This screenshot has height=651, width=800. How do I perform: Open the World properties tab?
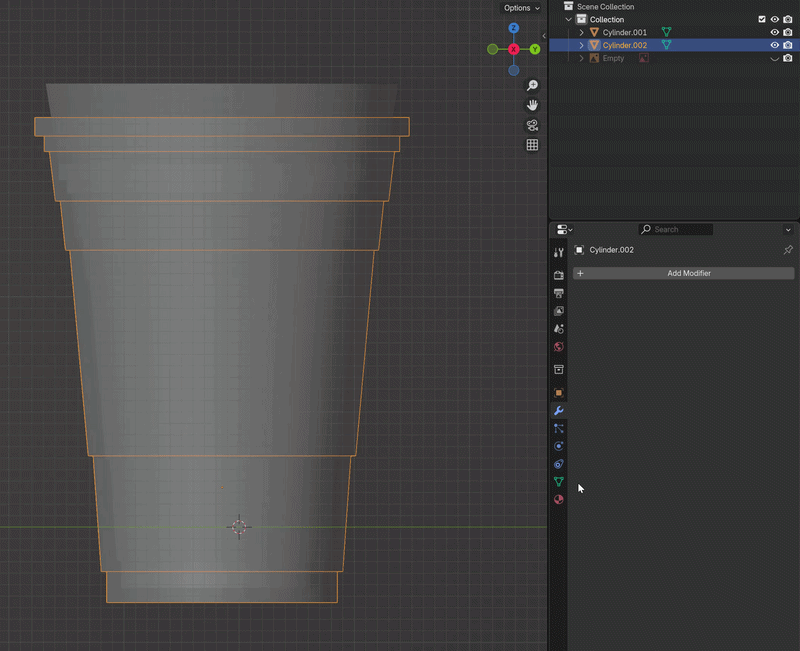coord(559,347)
